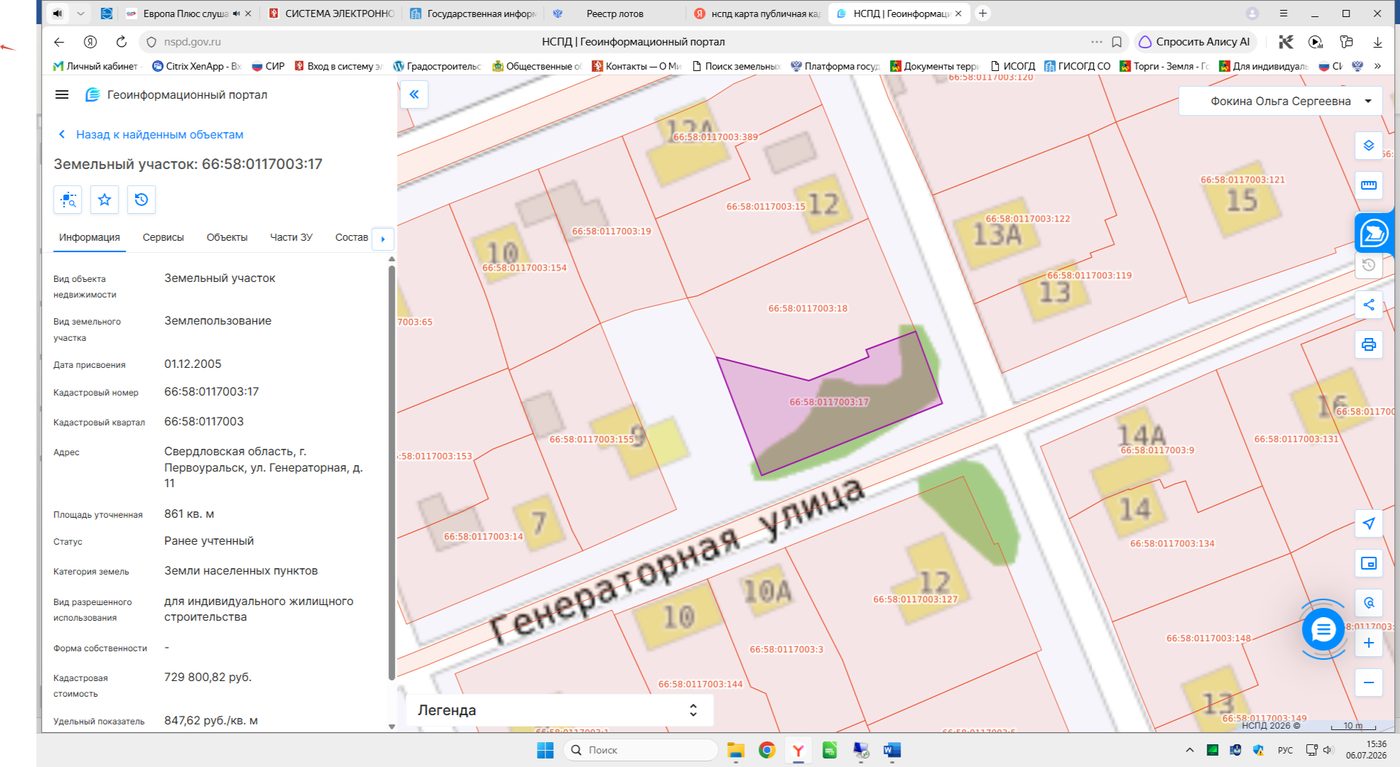This screenshot has height=767, width=1400.
Task: Bookmark this page in address bar
Action: point(1117,42)
